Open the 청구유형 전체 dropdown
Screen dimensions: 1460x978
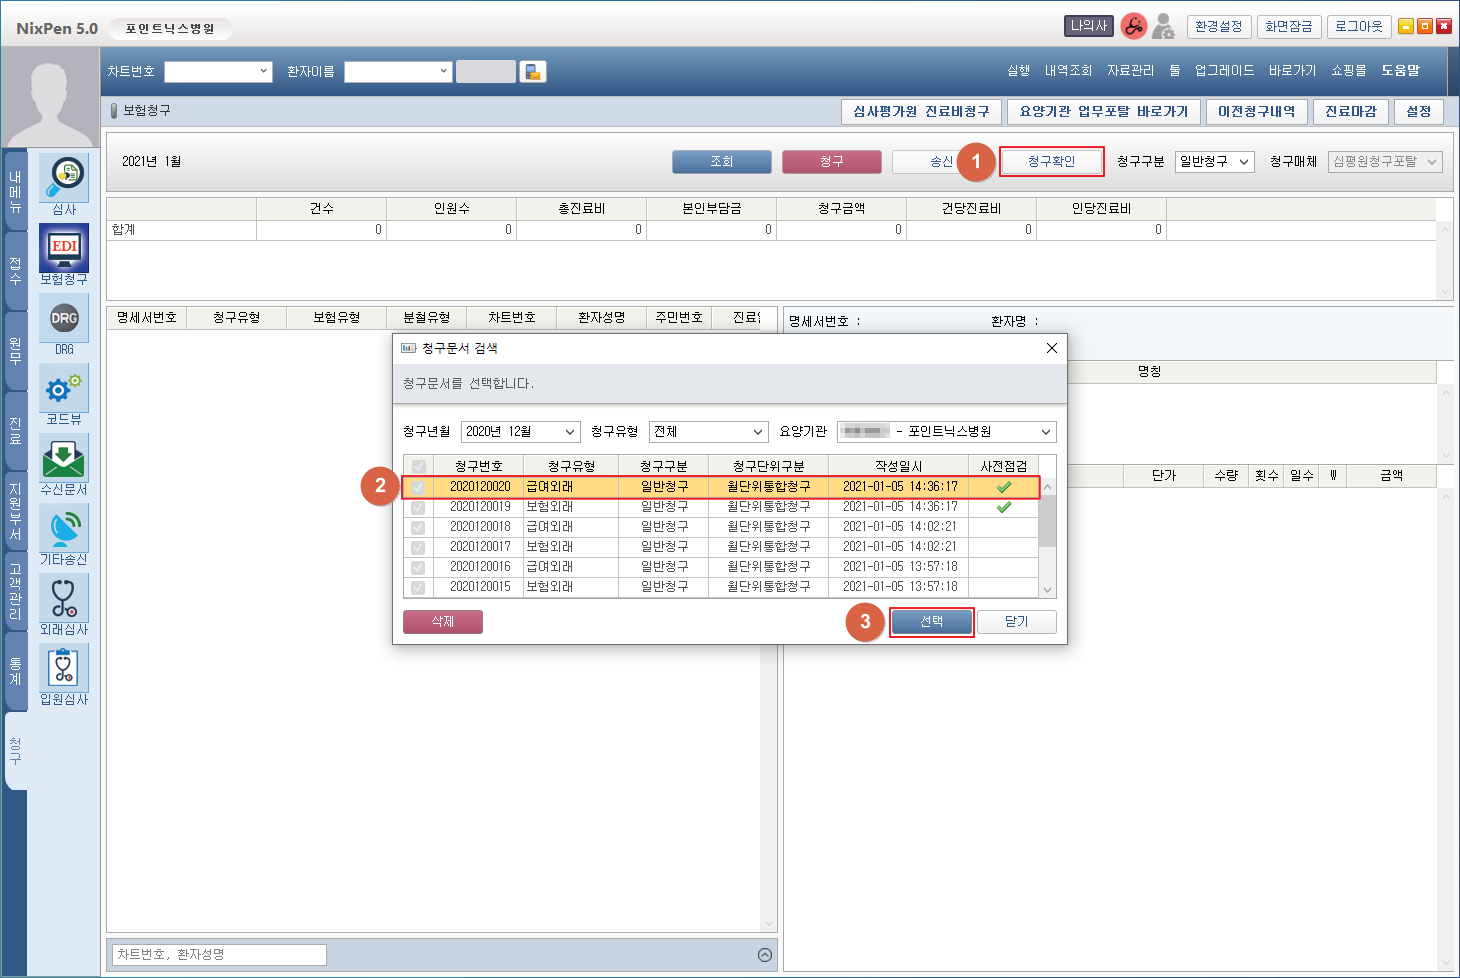click(x=708, y=432)
